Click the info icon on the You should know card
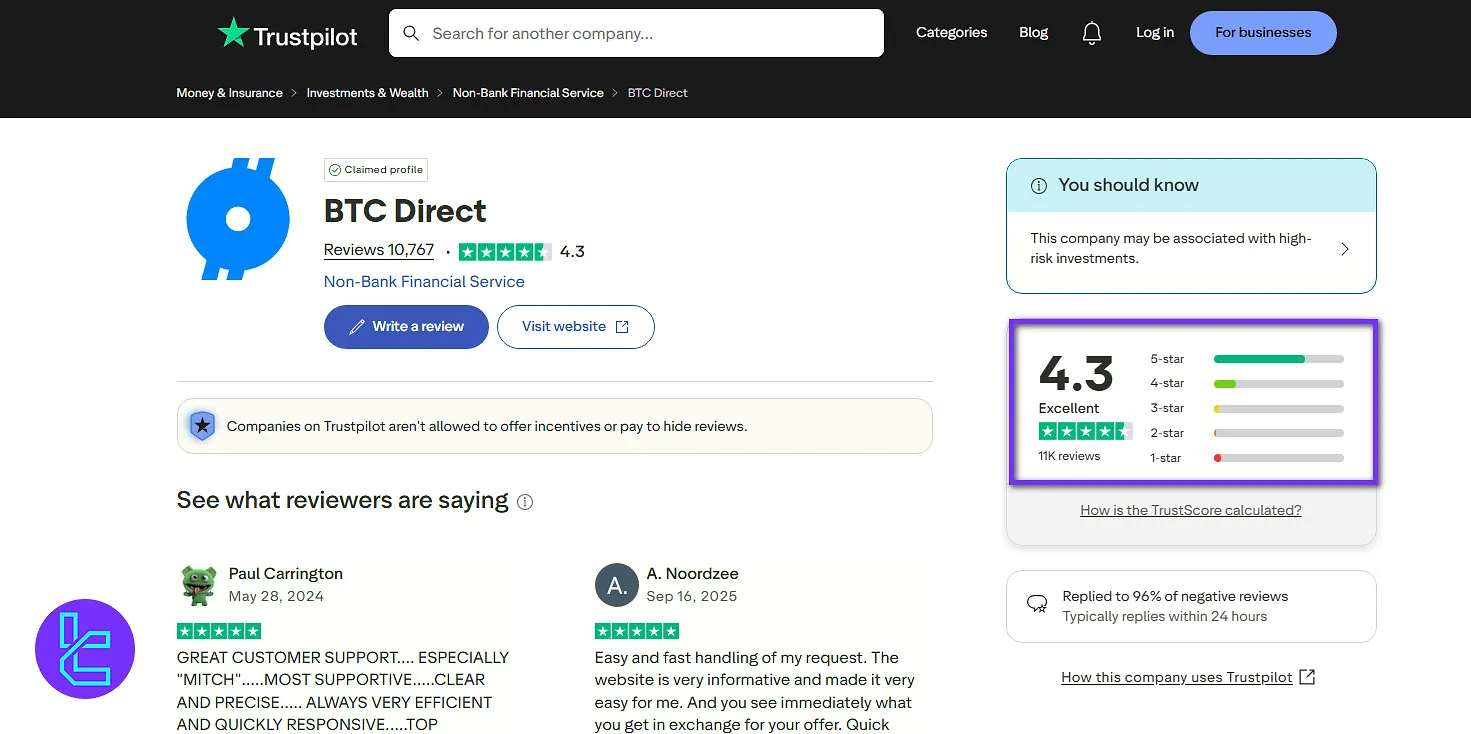Screen dimensions: 1471x734 pyautogui.click(x=1038, y=185)
